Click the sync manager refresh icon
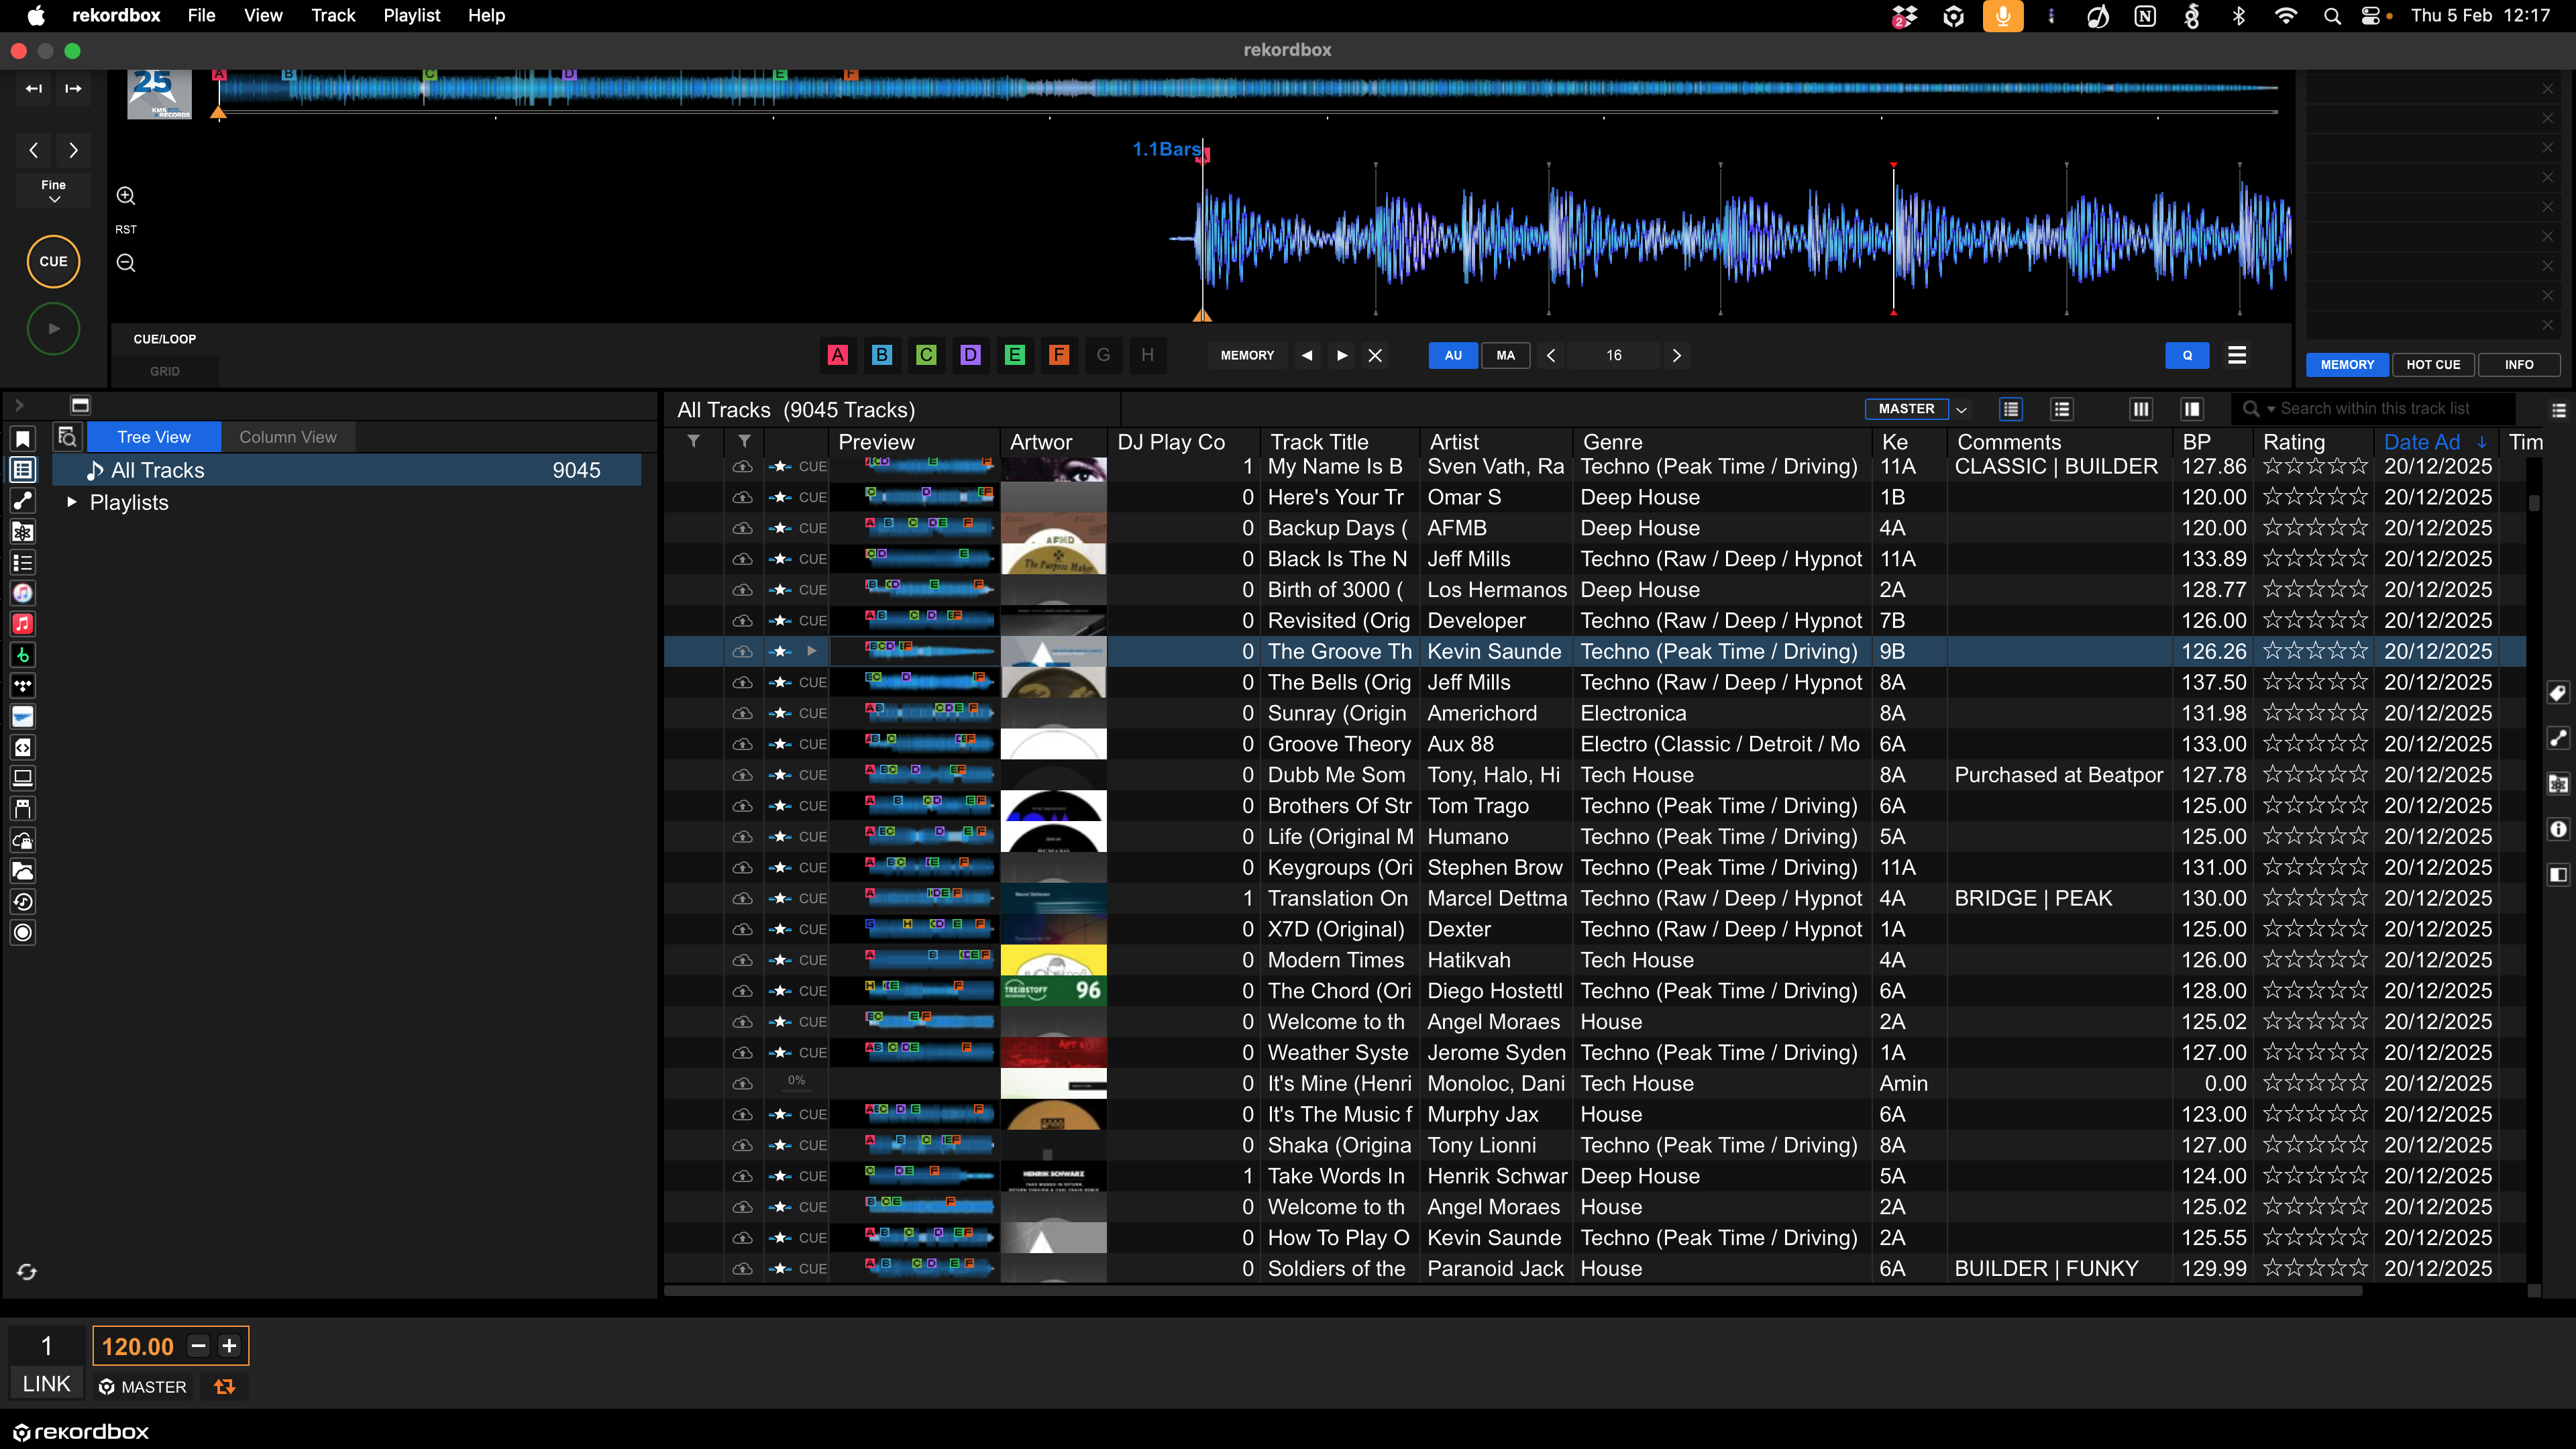Viewport: 2576px width, 1449px height. click(x=27, y=1272)
